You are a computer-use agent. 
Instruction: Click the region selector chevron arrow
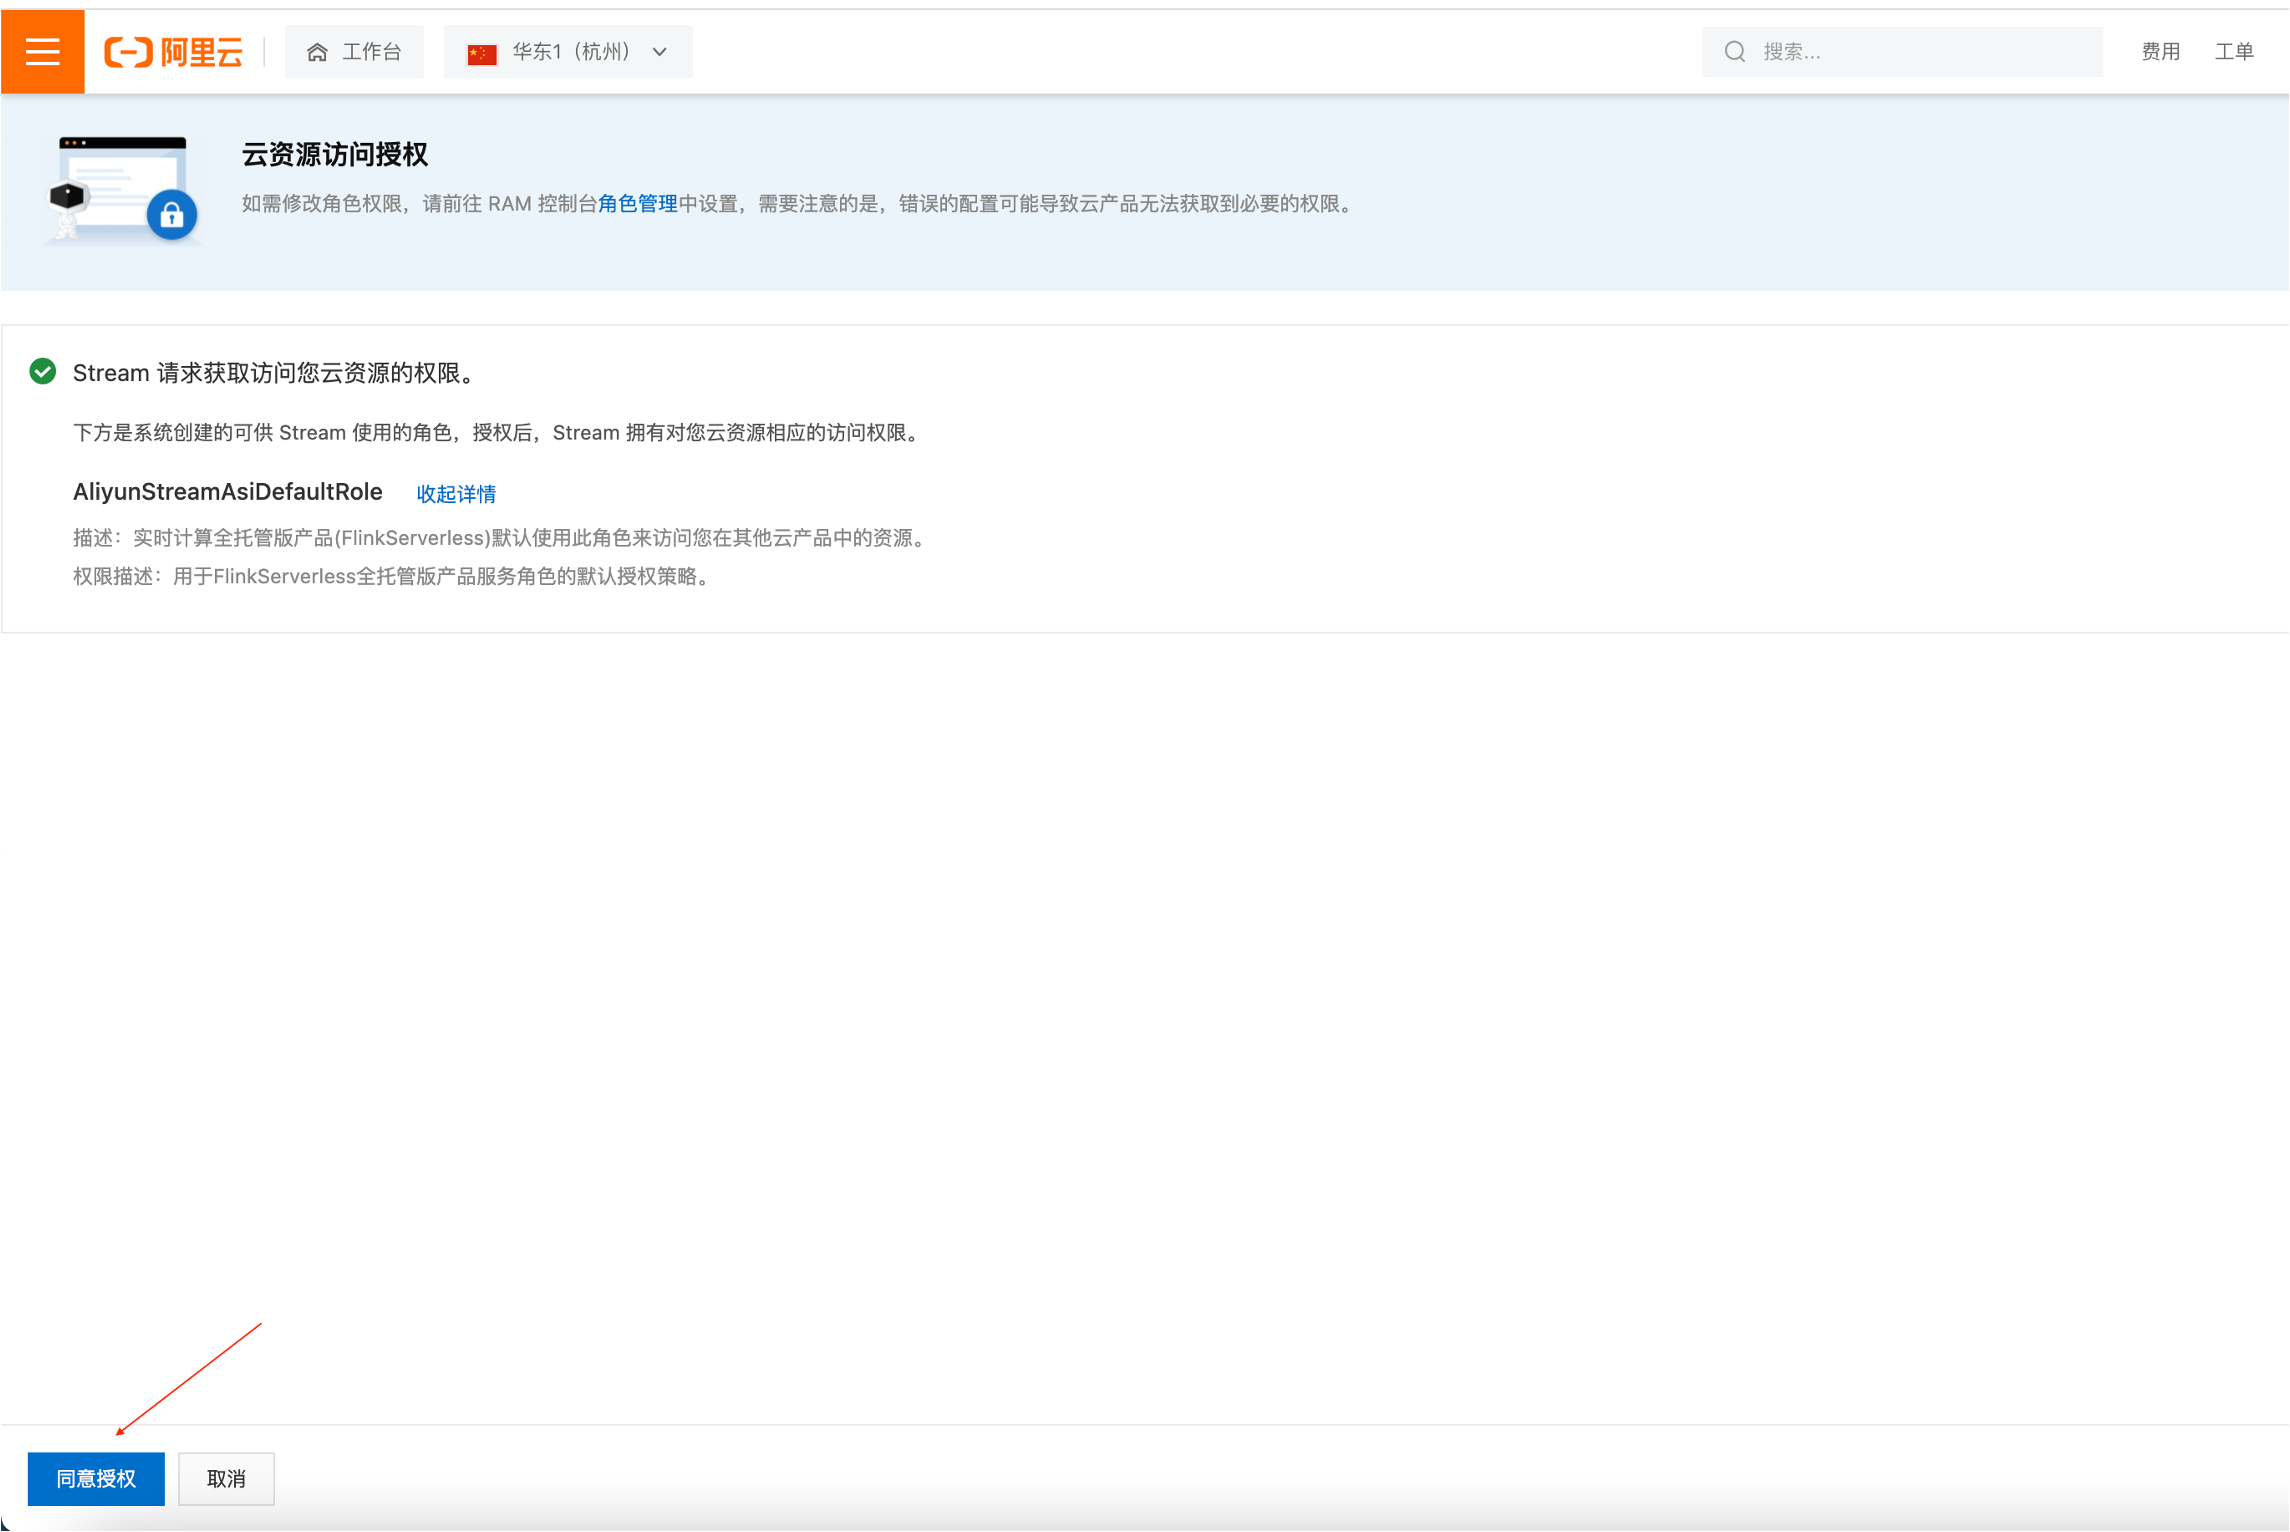(x=660, y=52)
